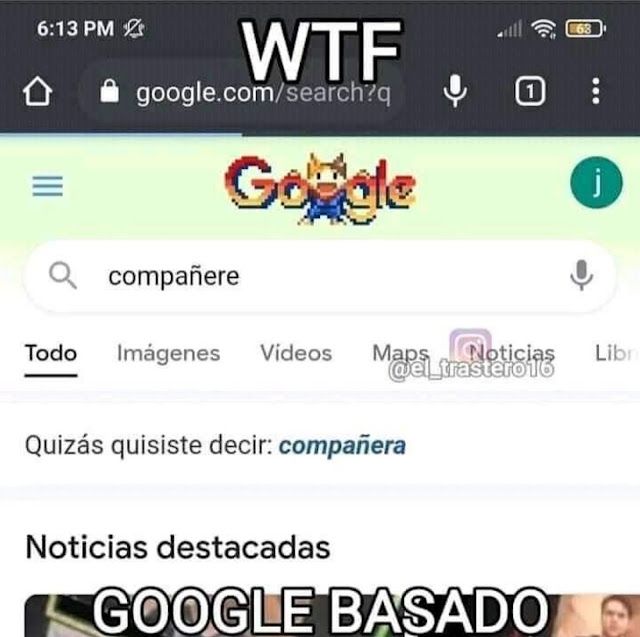Tap the search field containing "compañere"

[320, 276]
